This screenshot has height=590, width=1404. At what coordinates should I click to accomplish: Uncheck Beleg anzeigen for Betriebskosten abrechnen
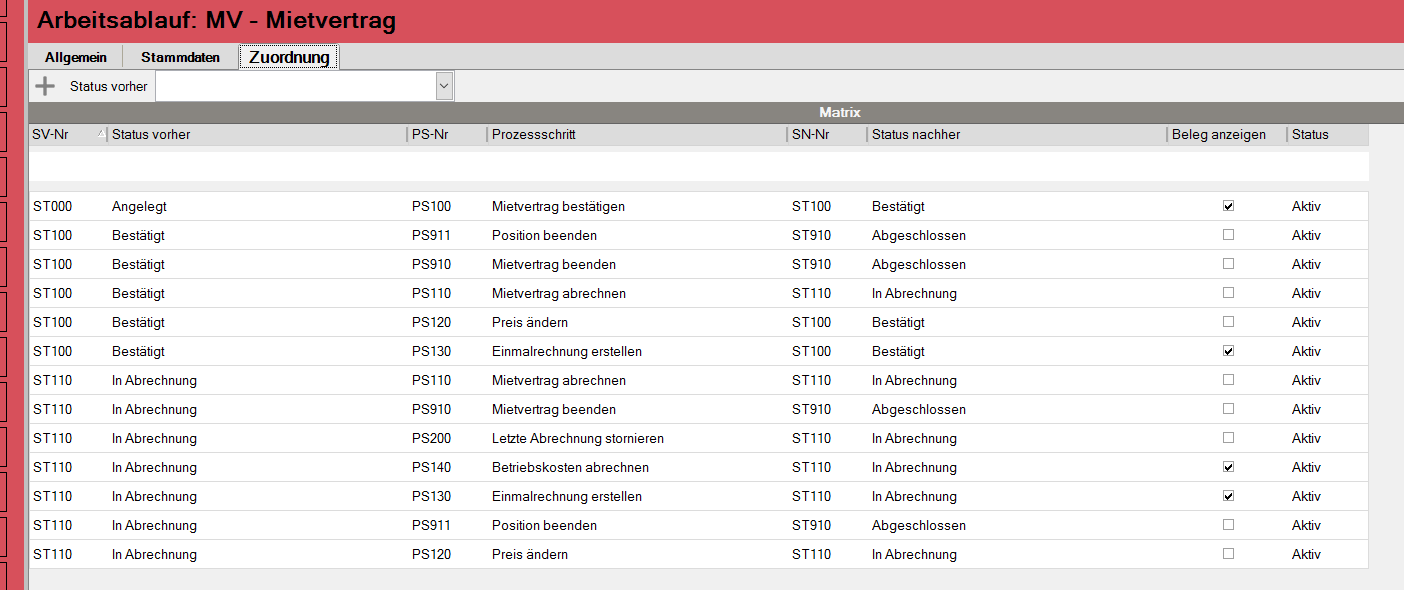(x=1228, y=467)
